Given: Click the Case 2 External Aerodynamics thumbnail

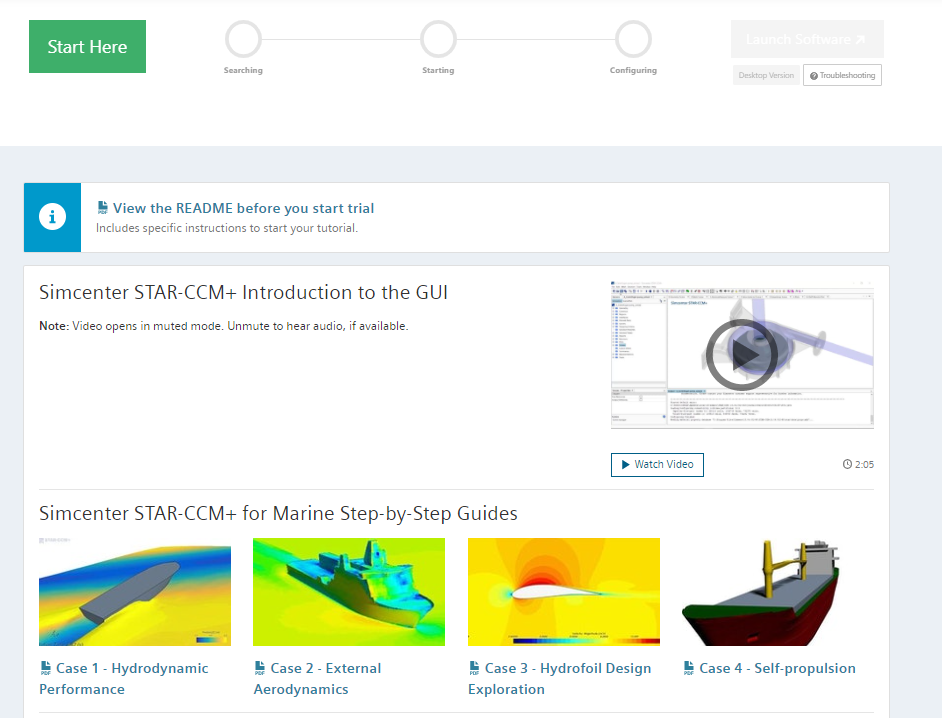Looking at the screenshot, I should tap(348, 592).
